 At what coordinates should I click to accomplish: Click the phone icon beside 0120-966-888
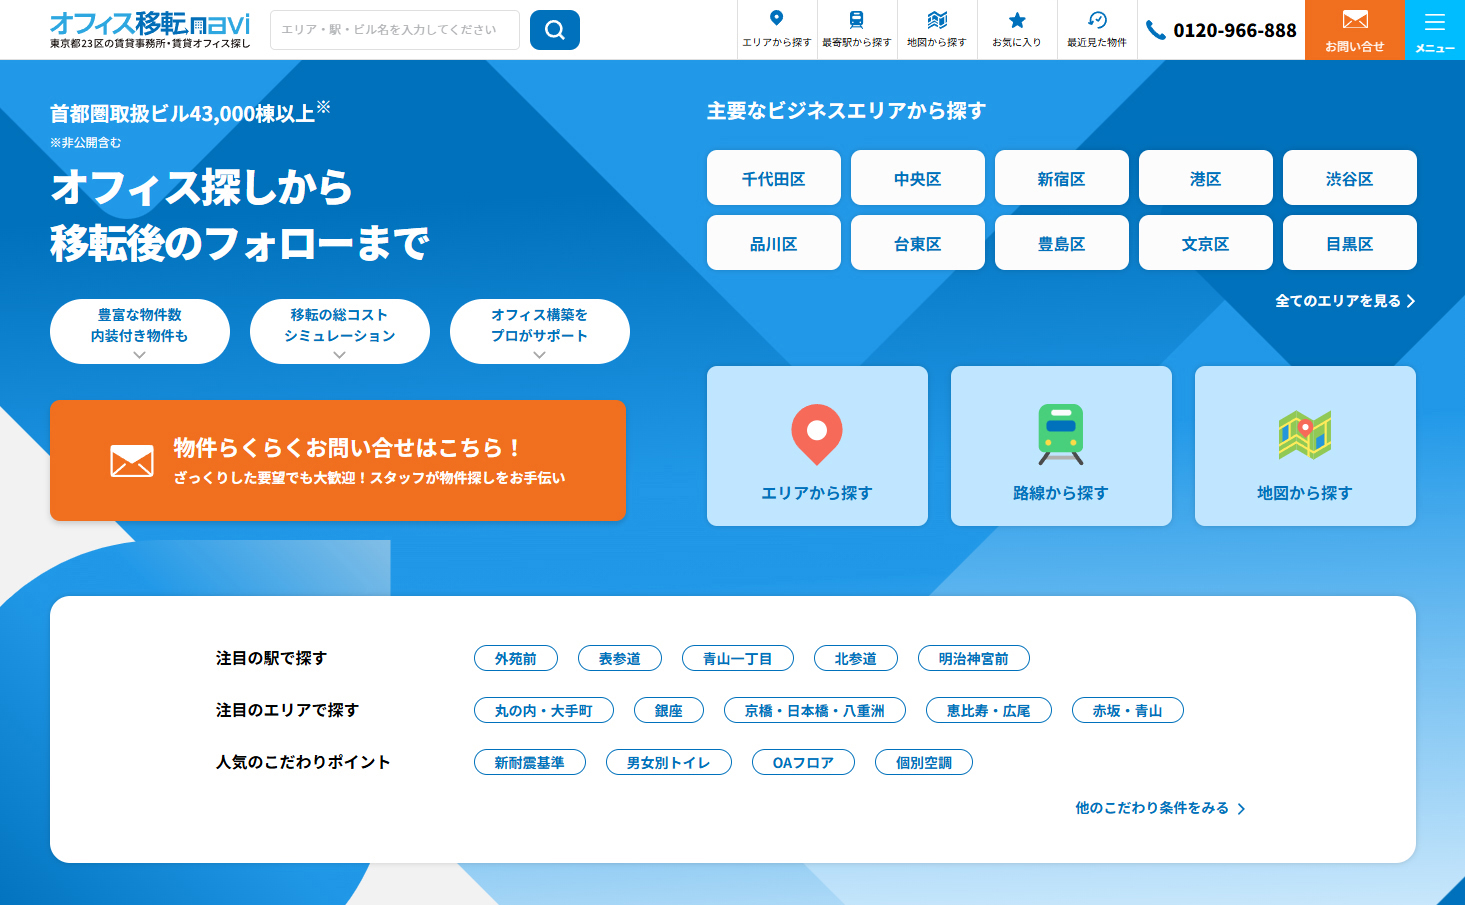[x=1156, y=30]
